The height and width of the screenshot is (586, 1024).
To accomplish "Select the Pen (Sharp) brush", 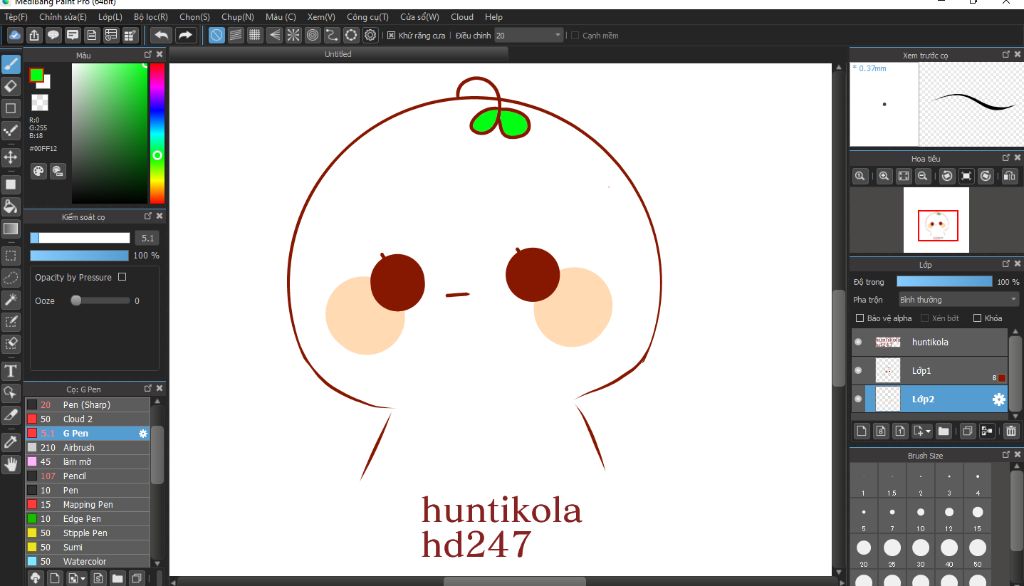I will pyautogui.click(x=88, y=404).
